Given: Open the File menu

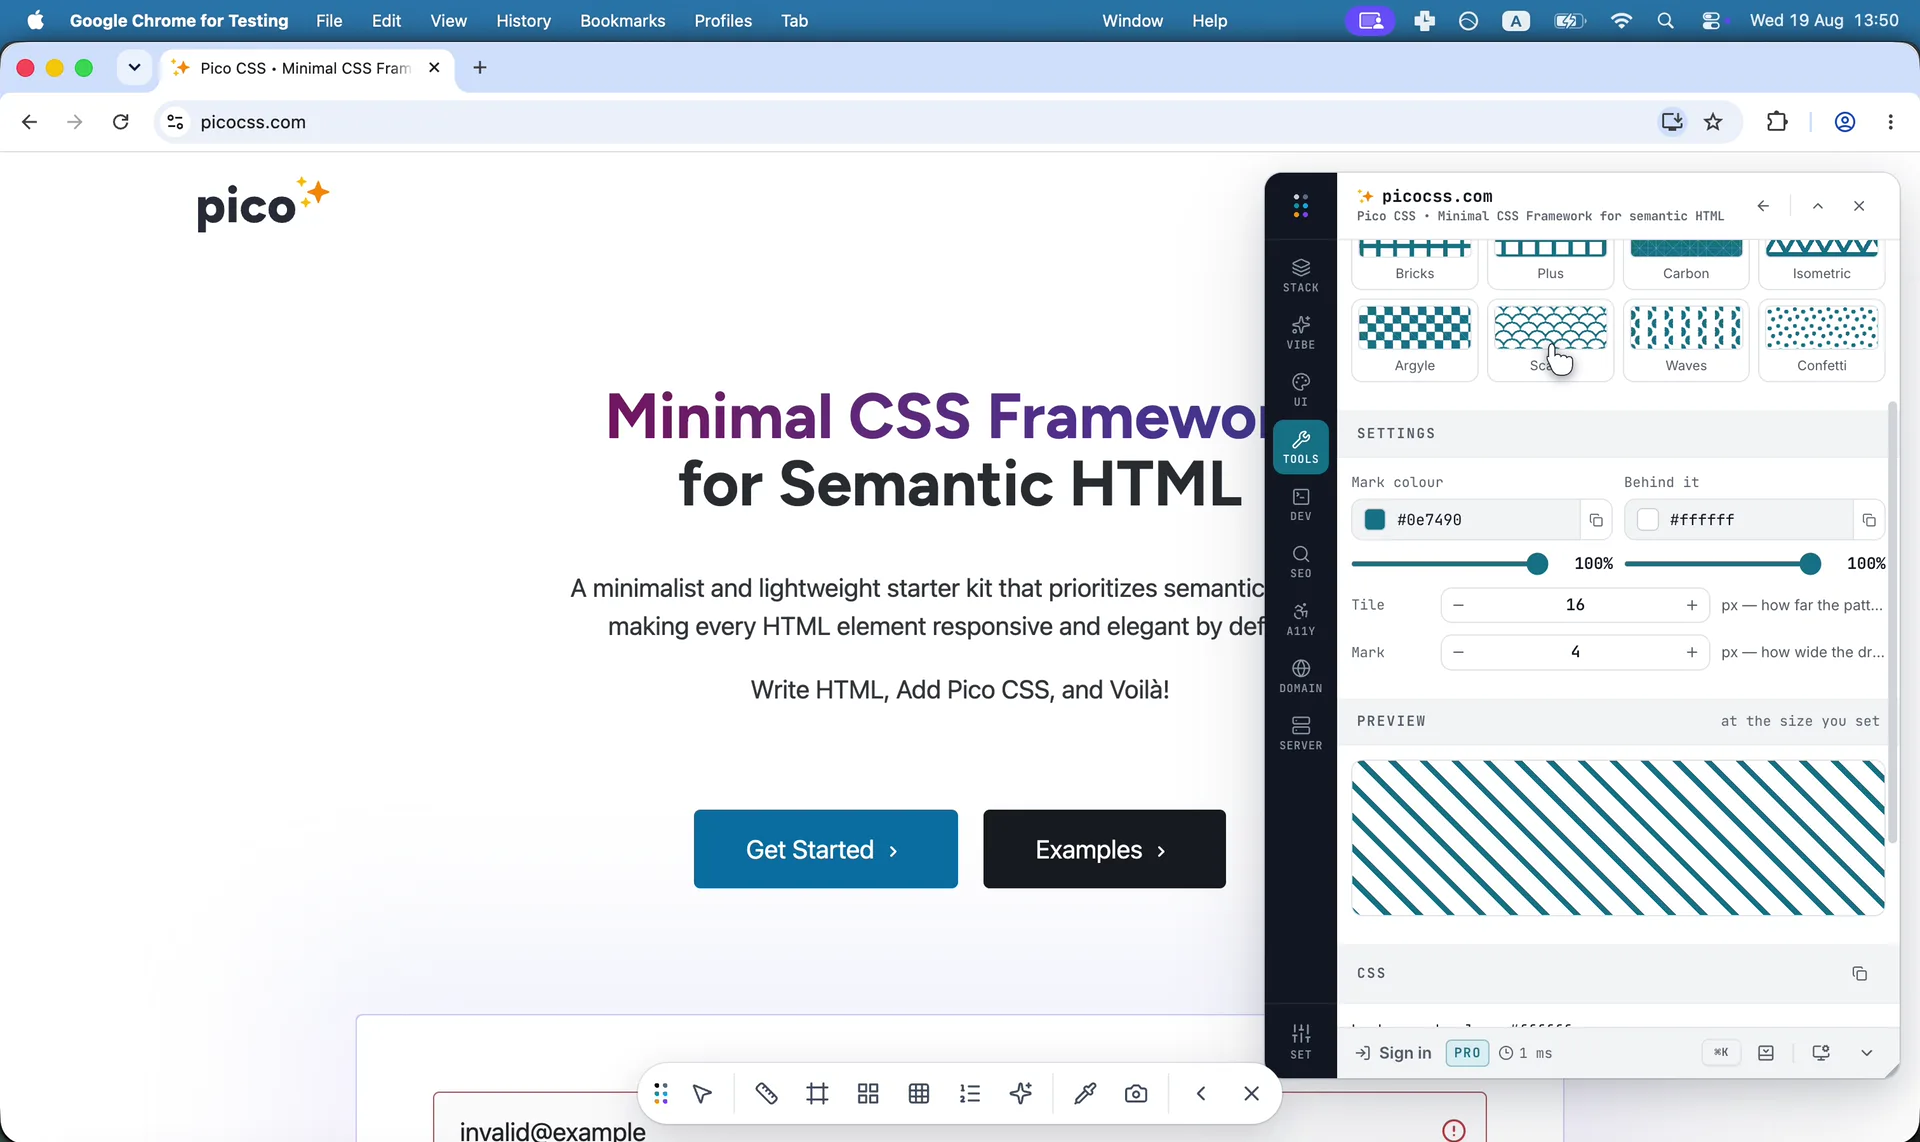Looking at the screenshot, I should tap(329, 21).
